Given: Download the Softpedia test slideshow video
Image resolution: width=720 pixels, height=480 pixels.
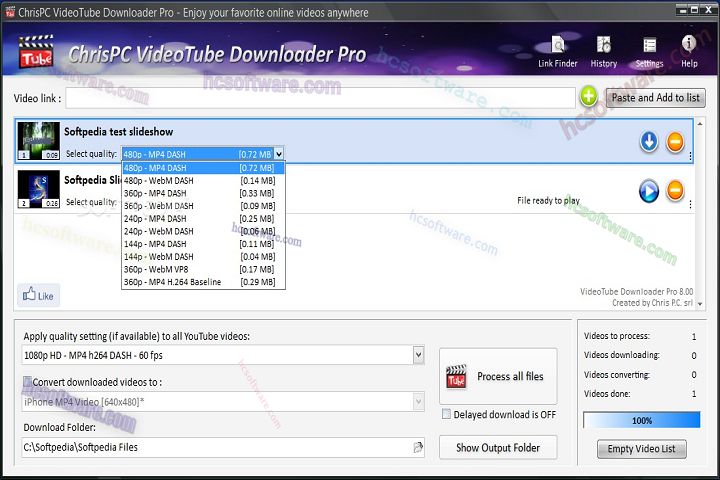Looking at the screenshot, I should 649,142.
